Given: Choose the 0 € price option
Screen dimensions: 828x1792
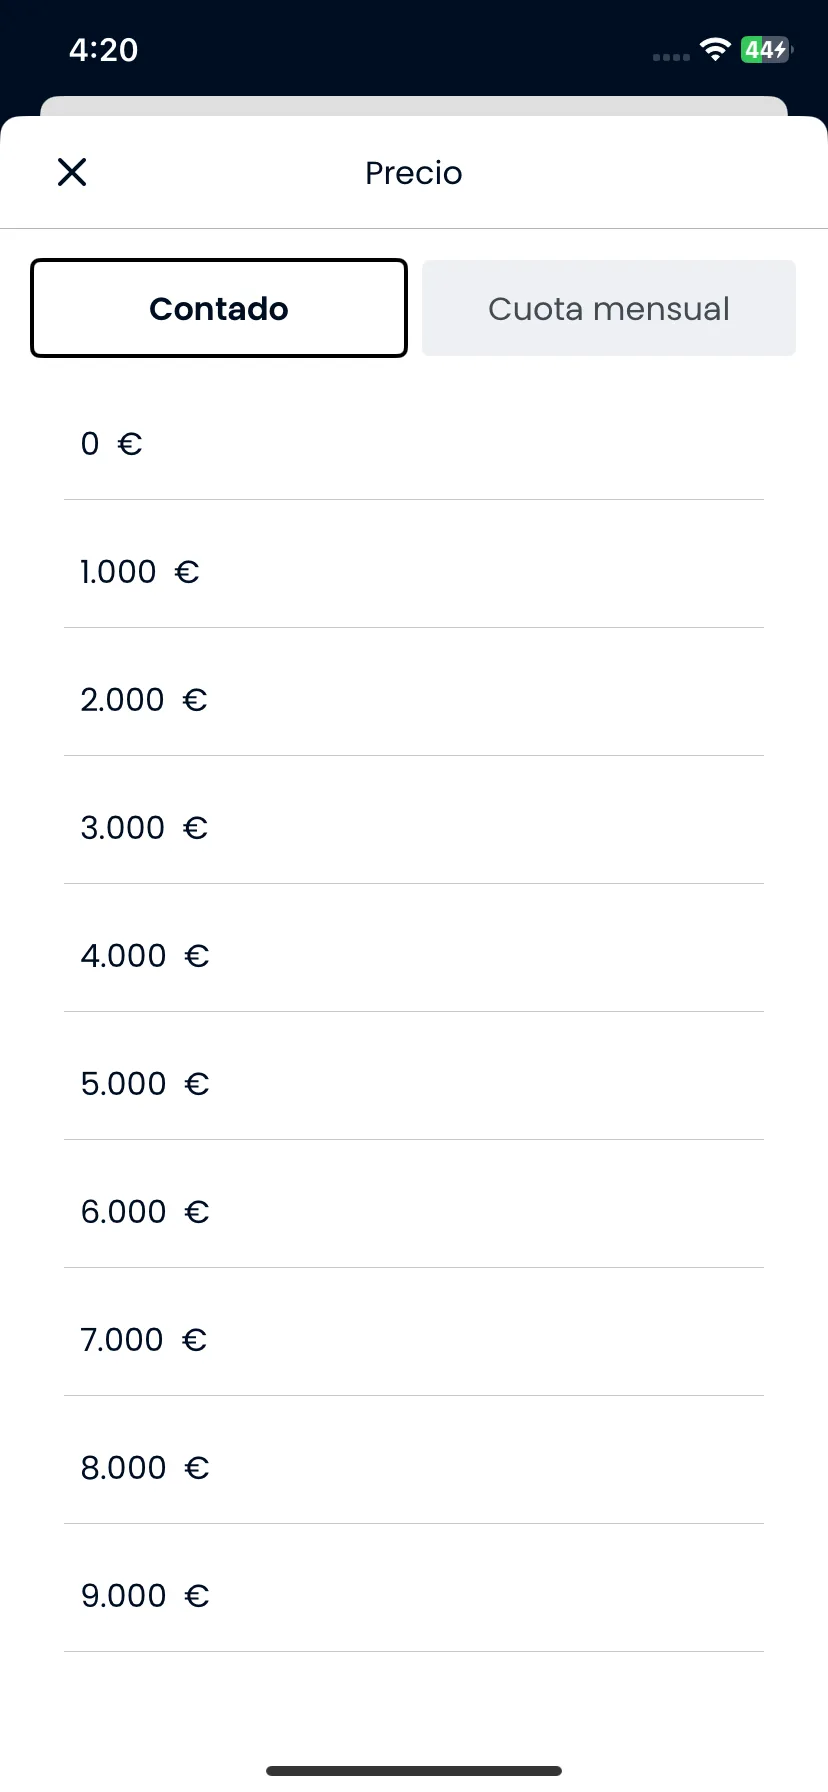Looking at the screenshot, I should (414, 444).
